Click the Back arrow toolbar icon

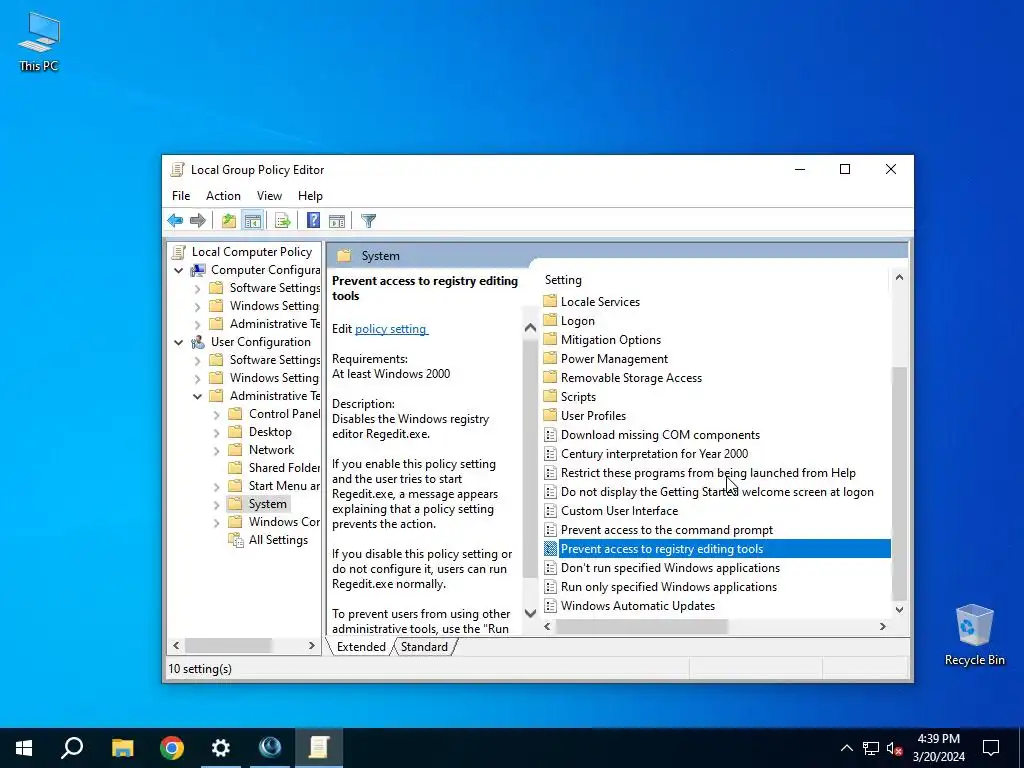175,221
